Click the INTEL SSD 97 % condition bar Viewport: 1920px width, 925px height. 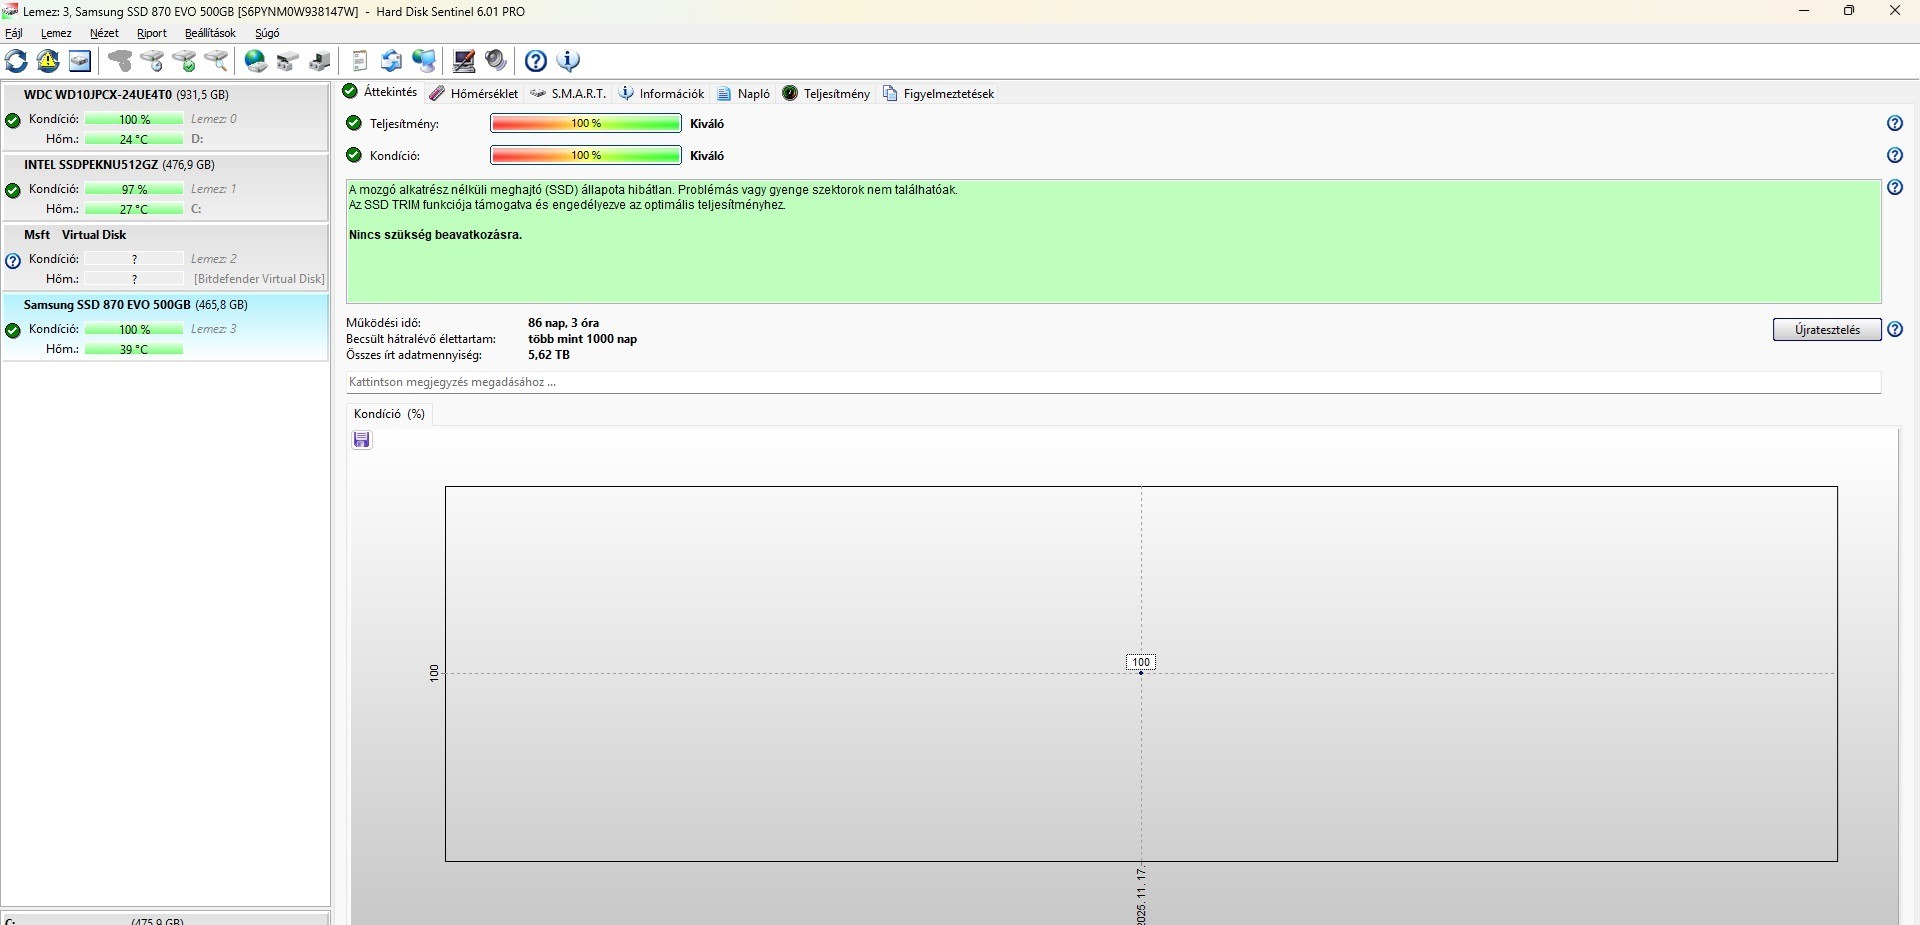134,189
